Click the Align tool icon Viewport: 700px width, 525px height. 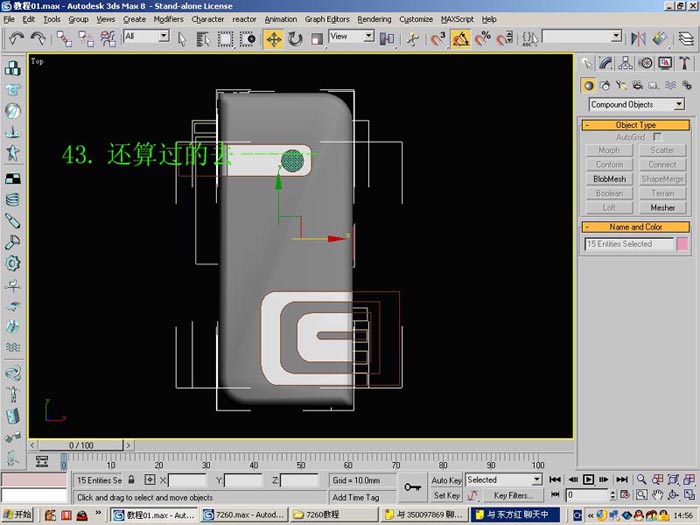(660, 39)
